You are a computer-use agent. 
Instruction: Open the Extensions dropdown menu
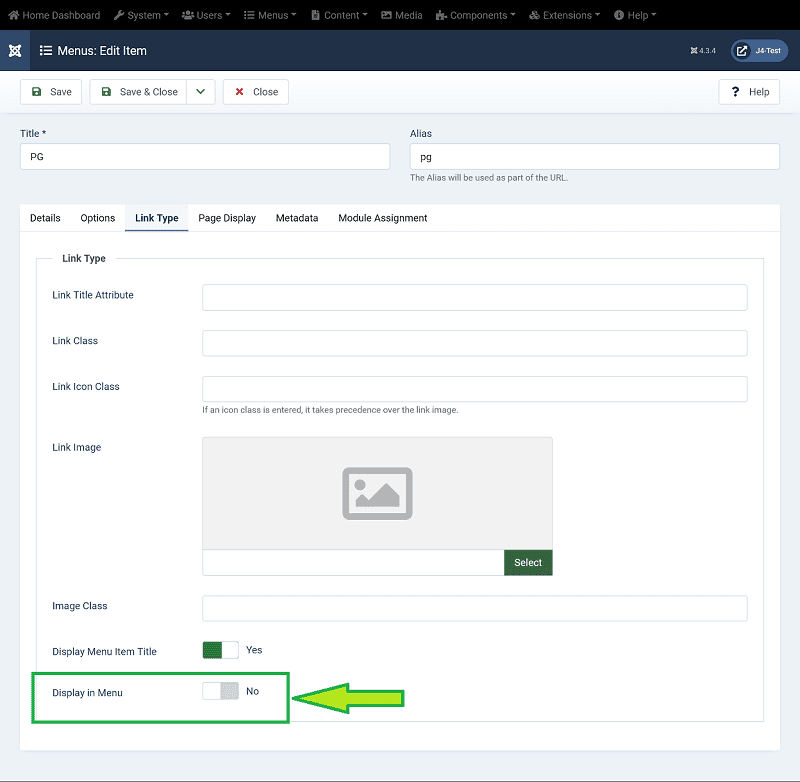[x=564, y=15]
